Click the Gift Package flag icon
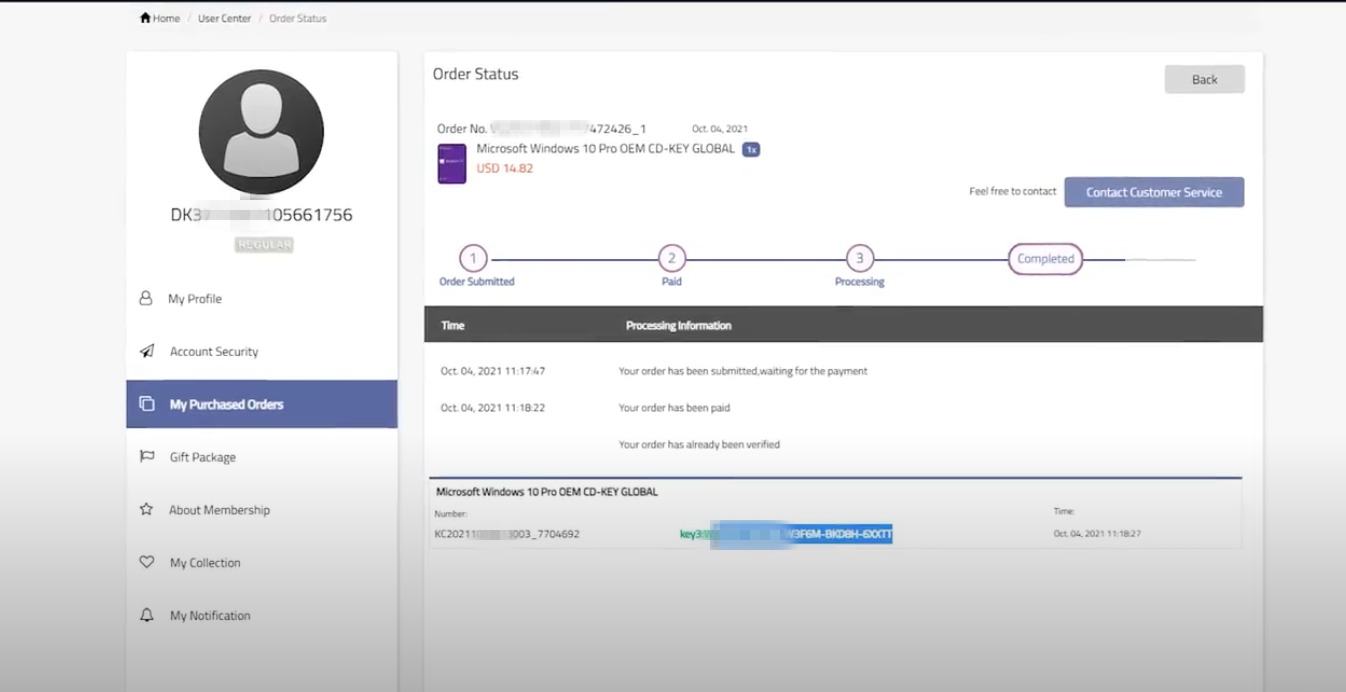Screen dimensions: 1346x692 (x=147, y=457)
